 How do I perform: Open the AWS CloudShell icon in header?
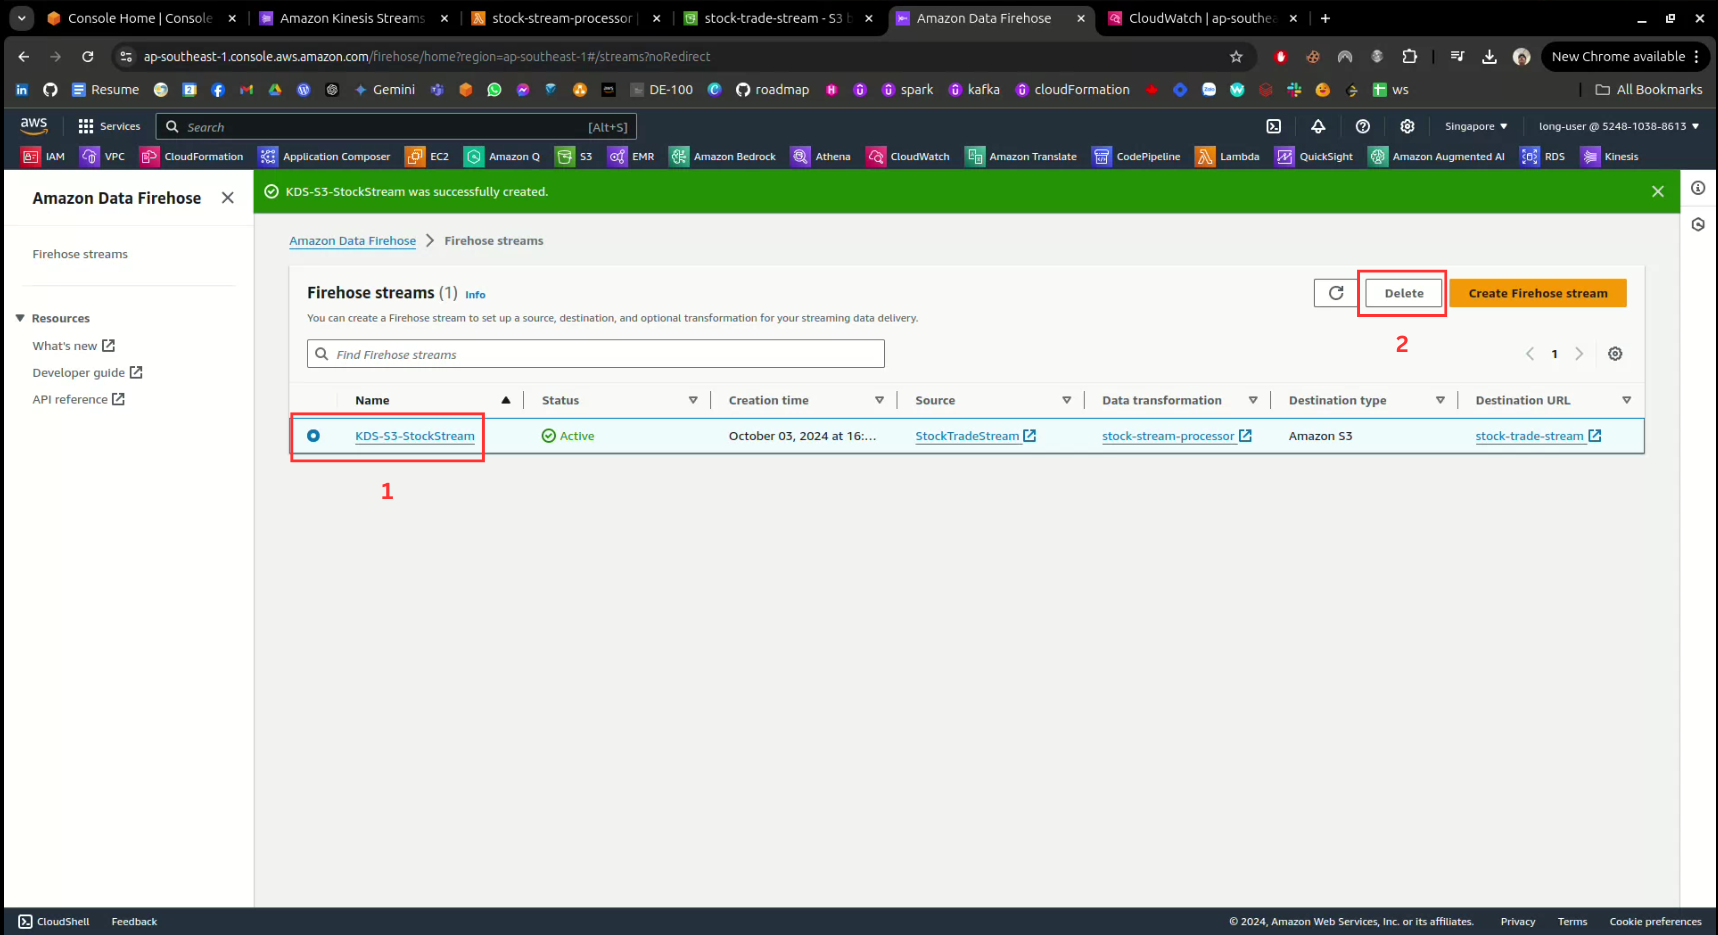(1273, 126)
